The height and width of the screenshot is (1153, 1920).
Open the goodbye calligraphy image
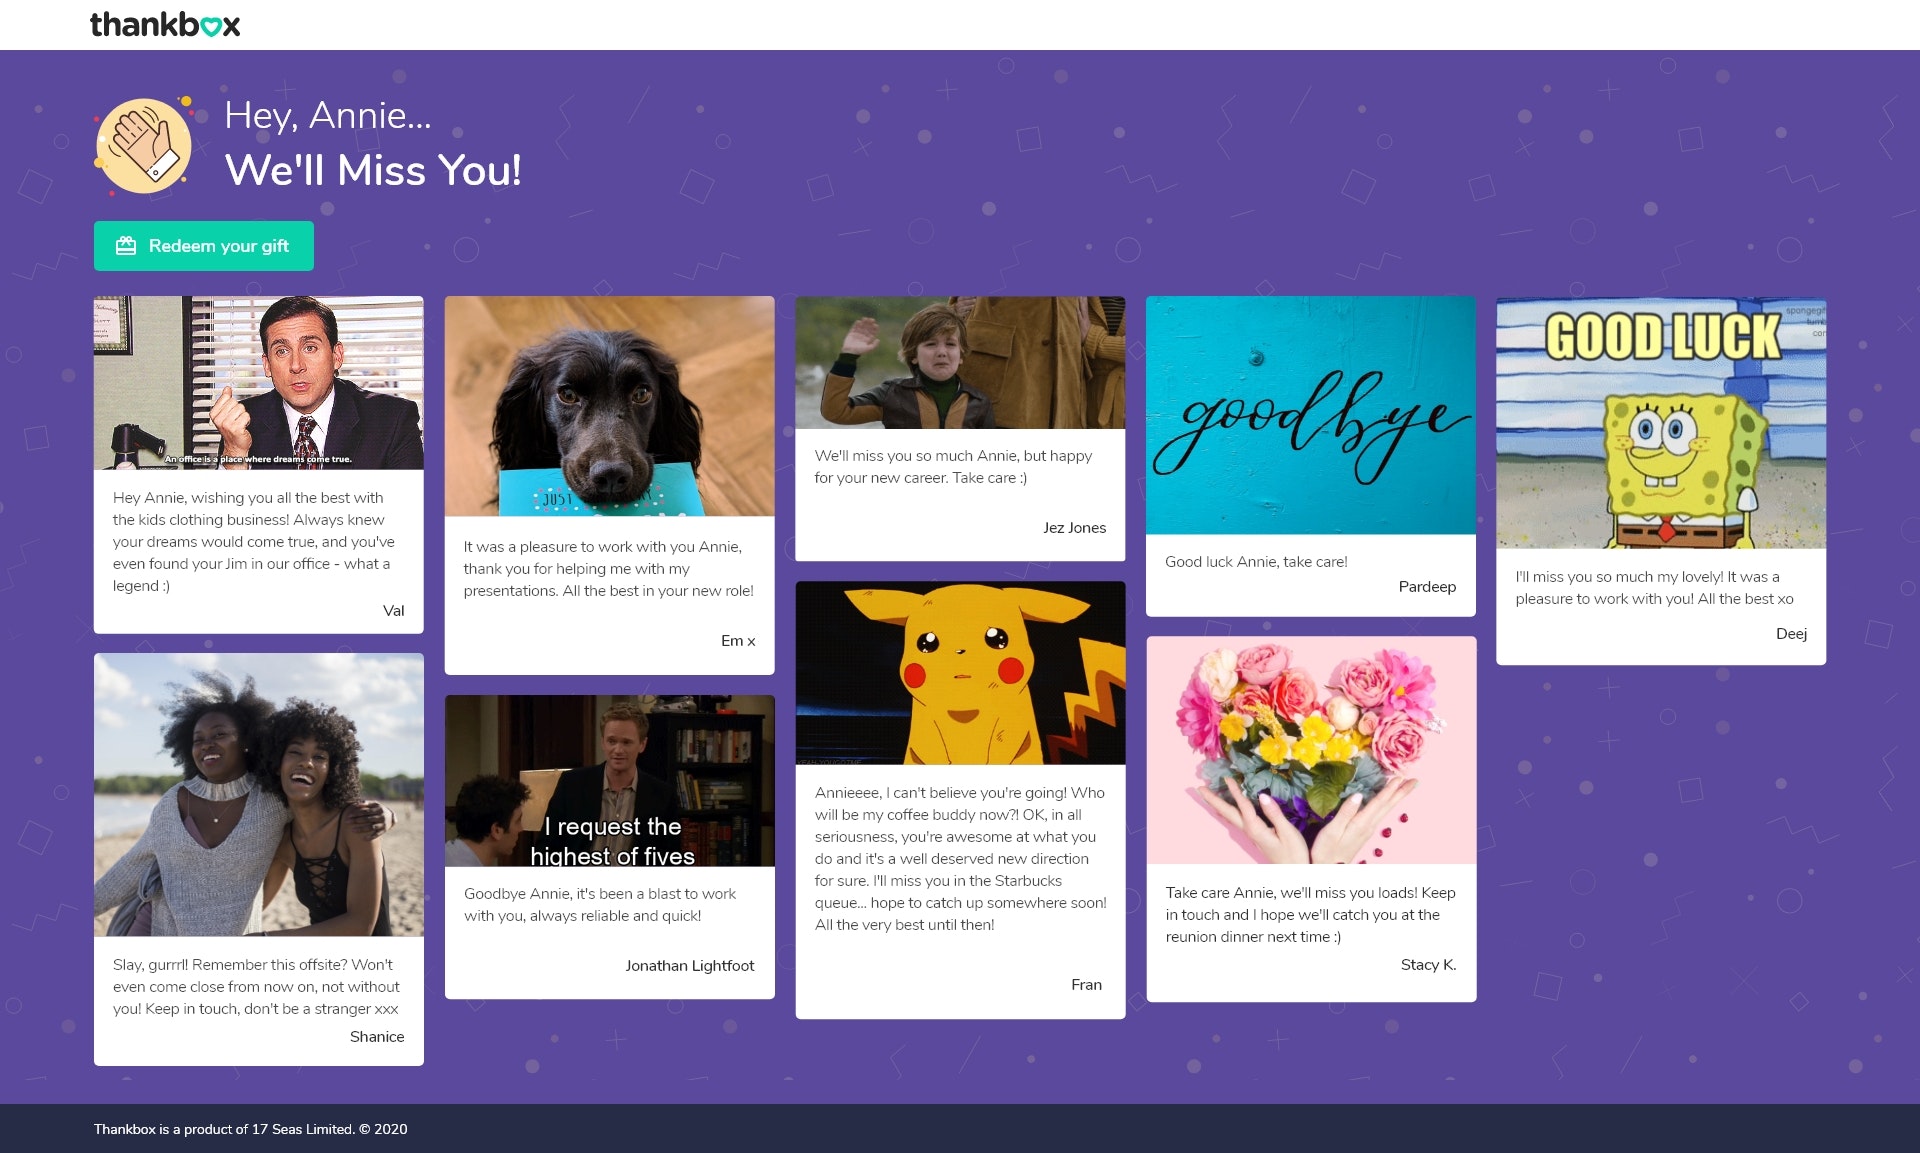[1310, 415]
